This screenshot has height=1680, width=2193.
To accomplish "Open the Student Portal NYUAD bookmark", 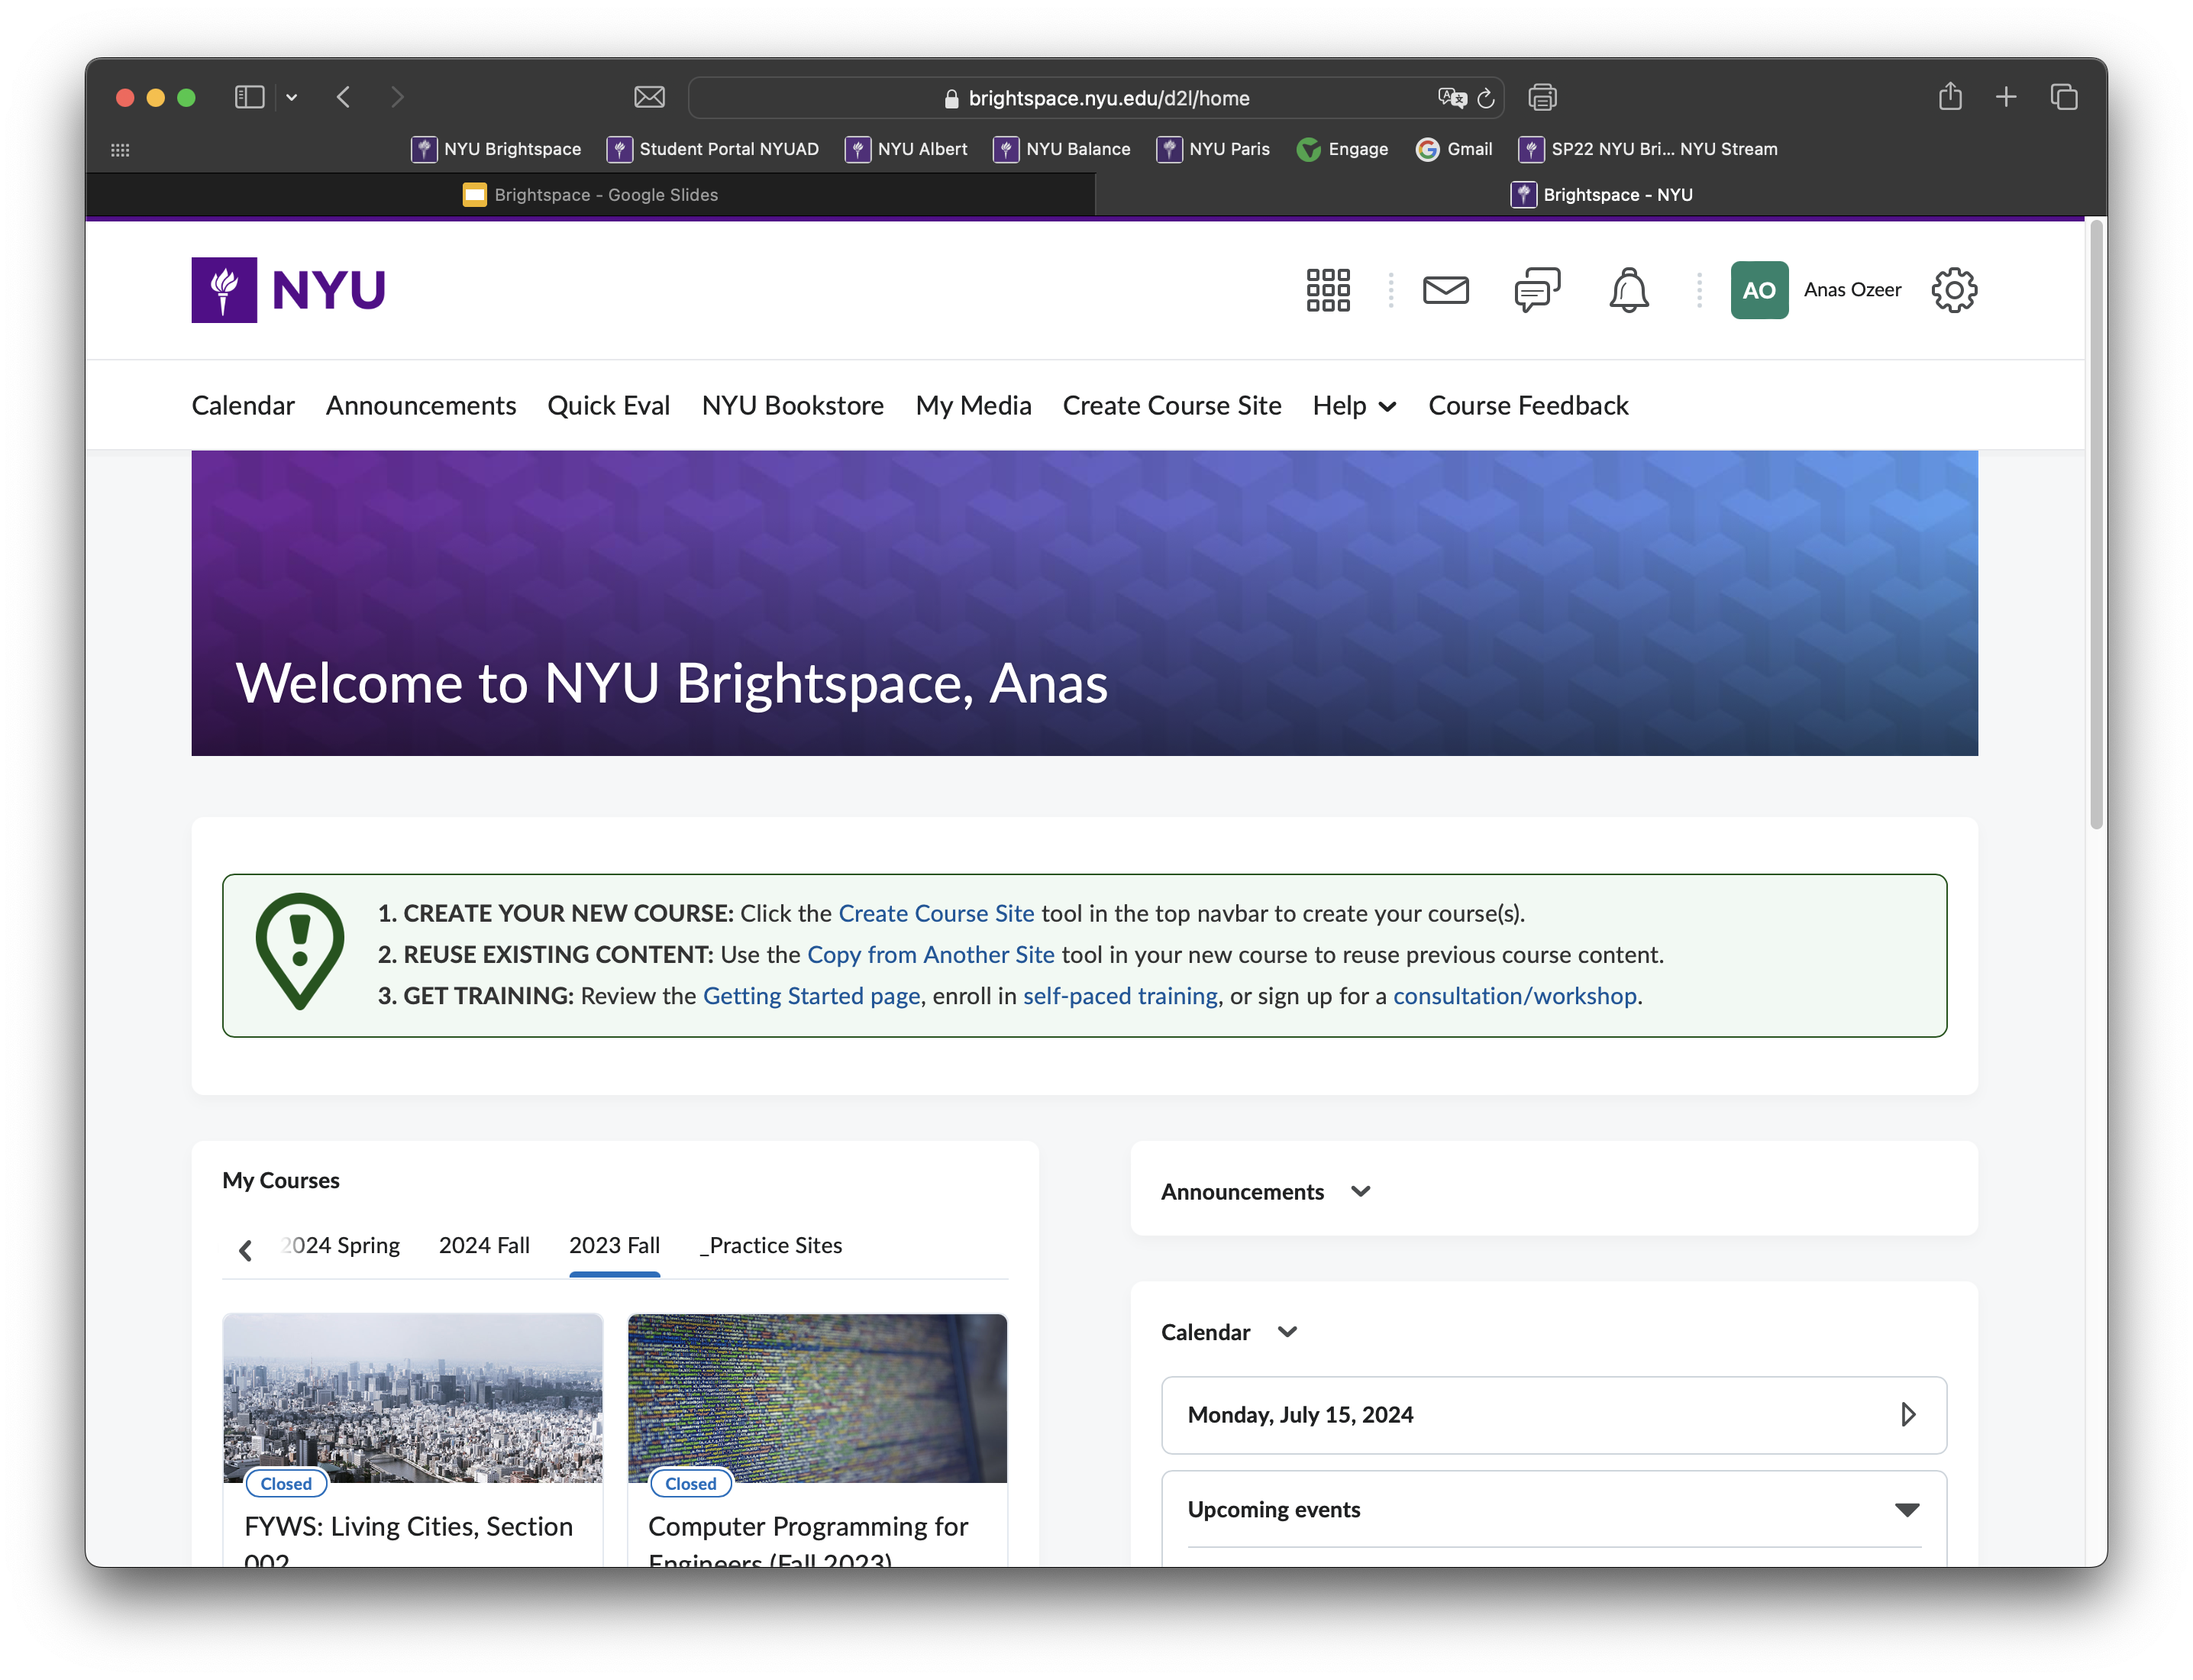I will [x=713, y=149].
